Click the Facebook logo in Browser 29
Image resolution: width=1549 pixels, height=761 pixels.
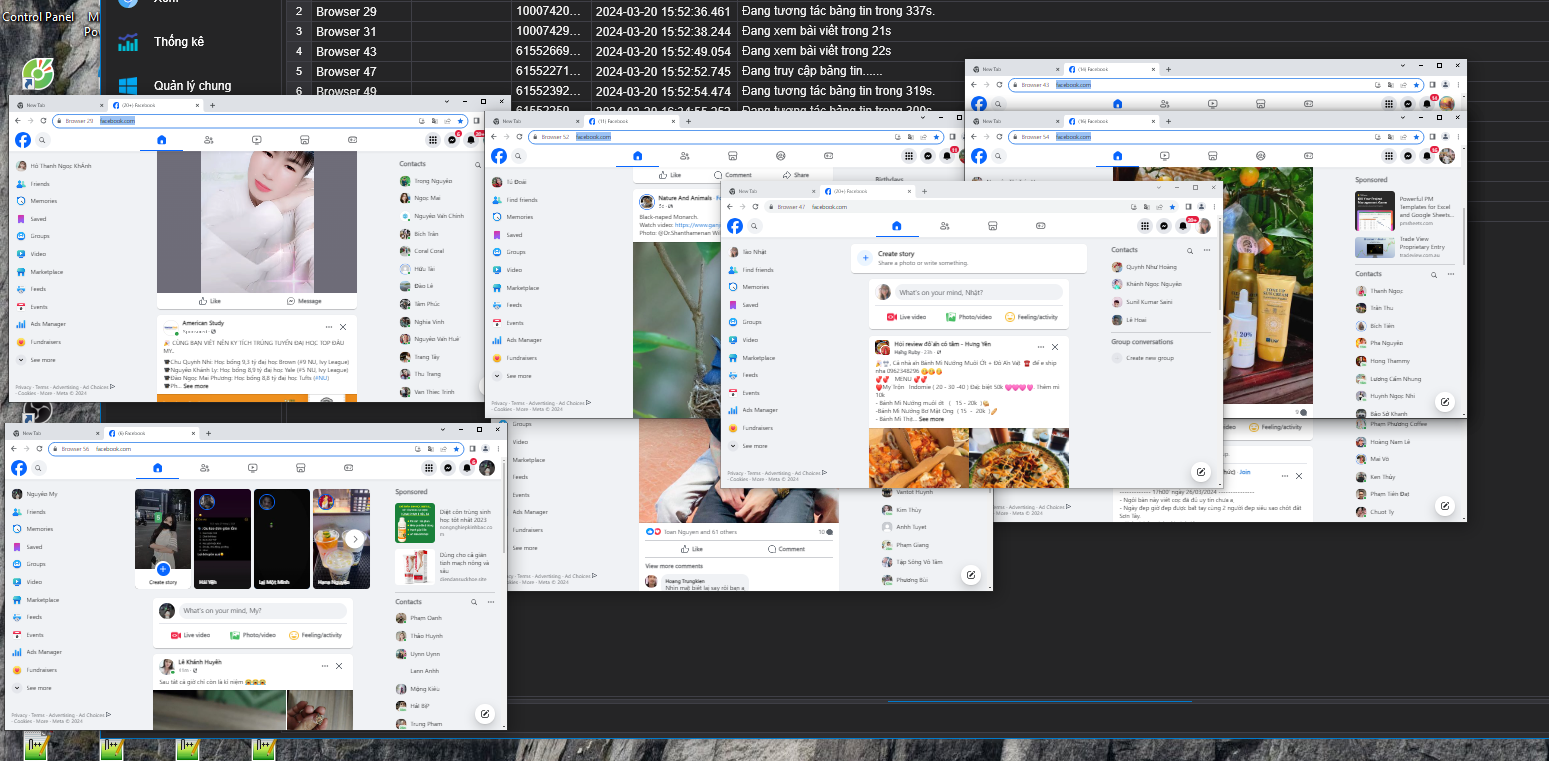[22, 140]
